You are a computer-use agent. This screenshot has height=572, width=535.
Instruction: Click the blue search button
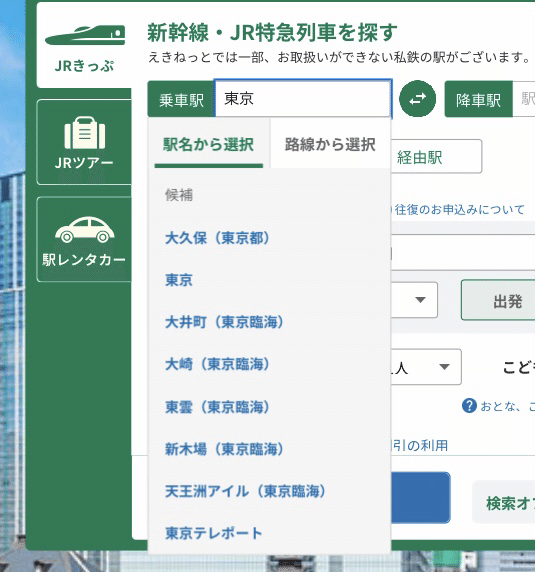[420, 498]
